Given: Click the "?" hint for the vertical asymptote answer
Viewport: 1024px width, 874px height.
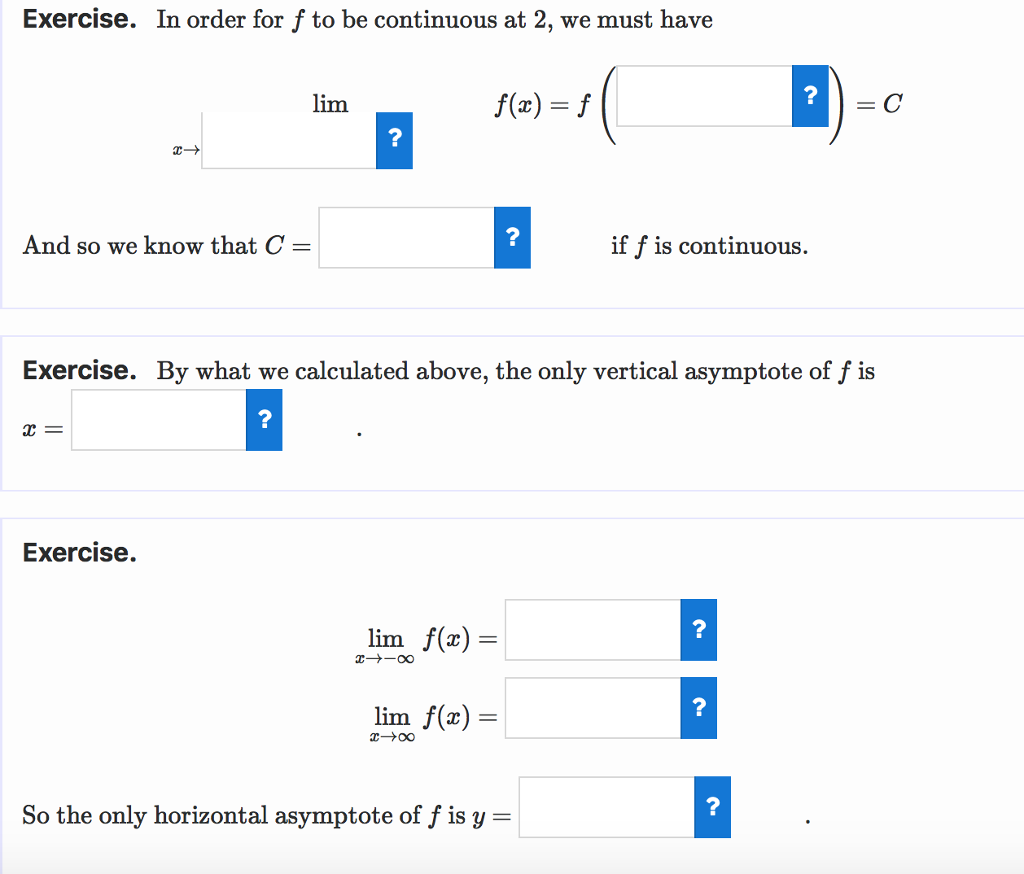Looking at the screenshot, I should [263, 420].
